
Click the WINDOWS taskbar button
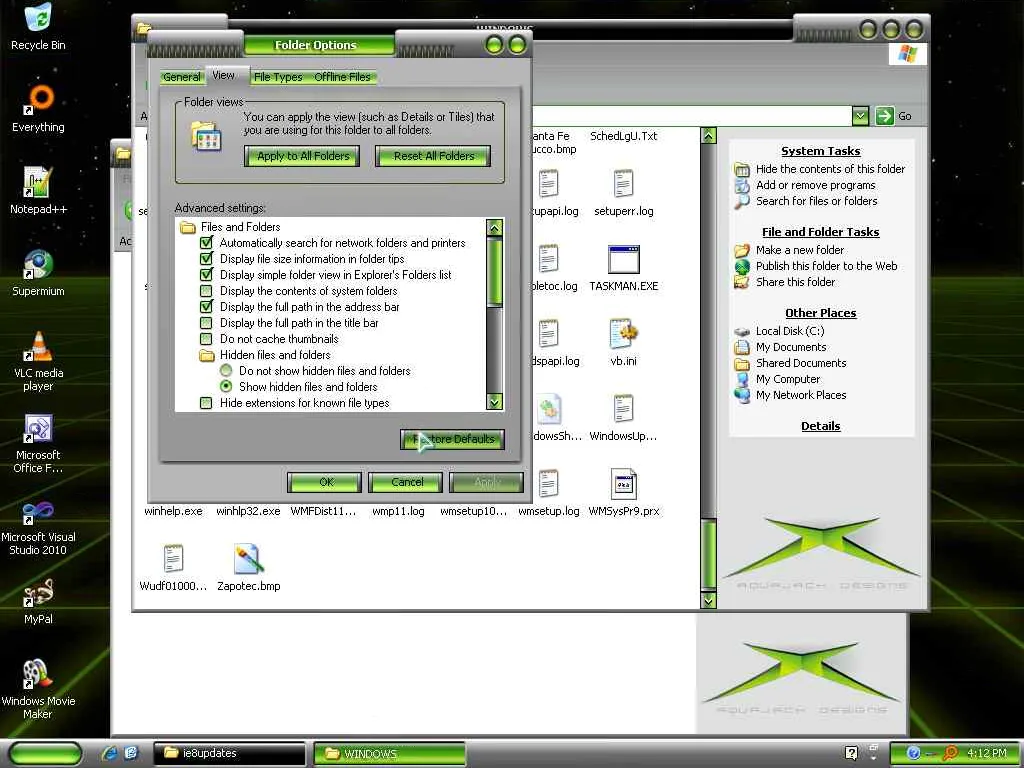[x=390, y=753]
